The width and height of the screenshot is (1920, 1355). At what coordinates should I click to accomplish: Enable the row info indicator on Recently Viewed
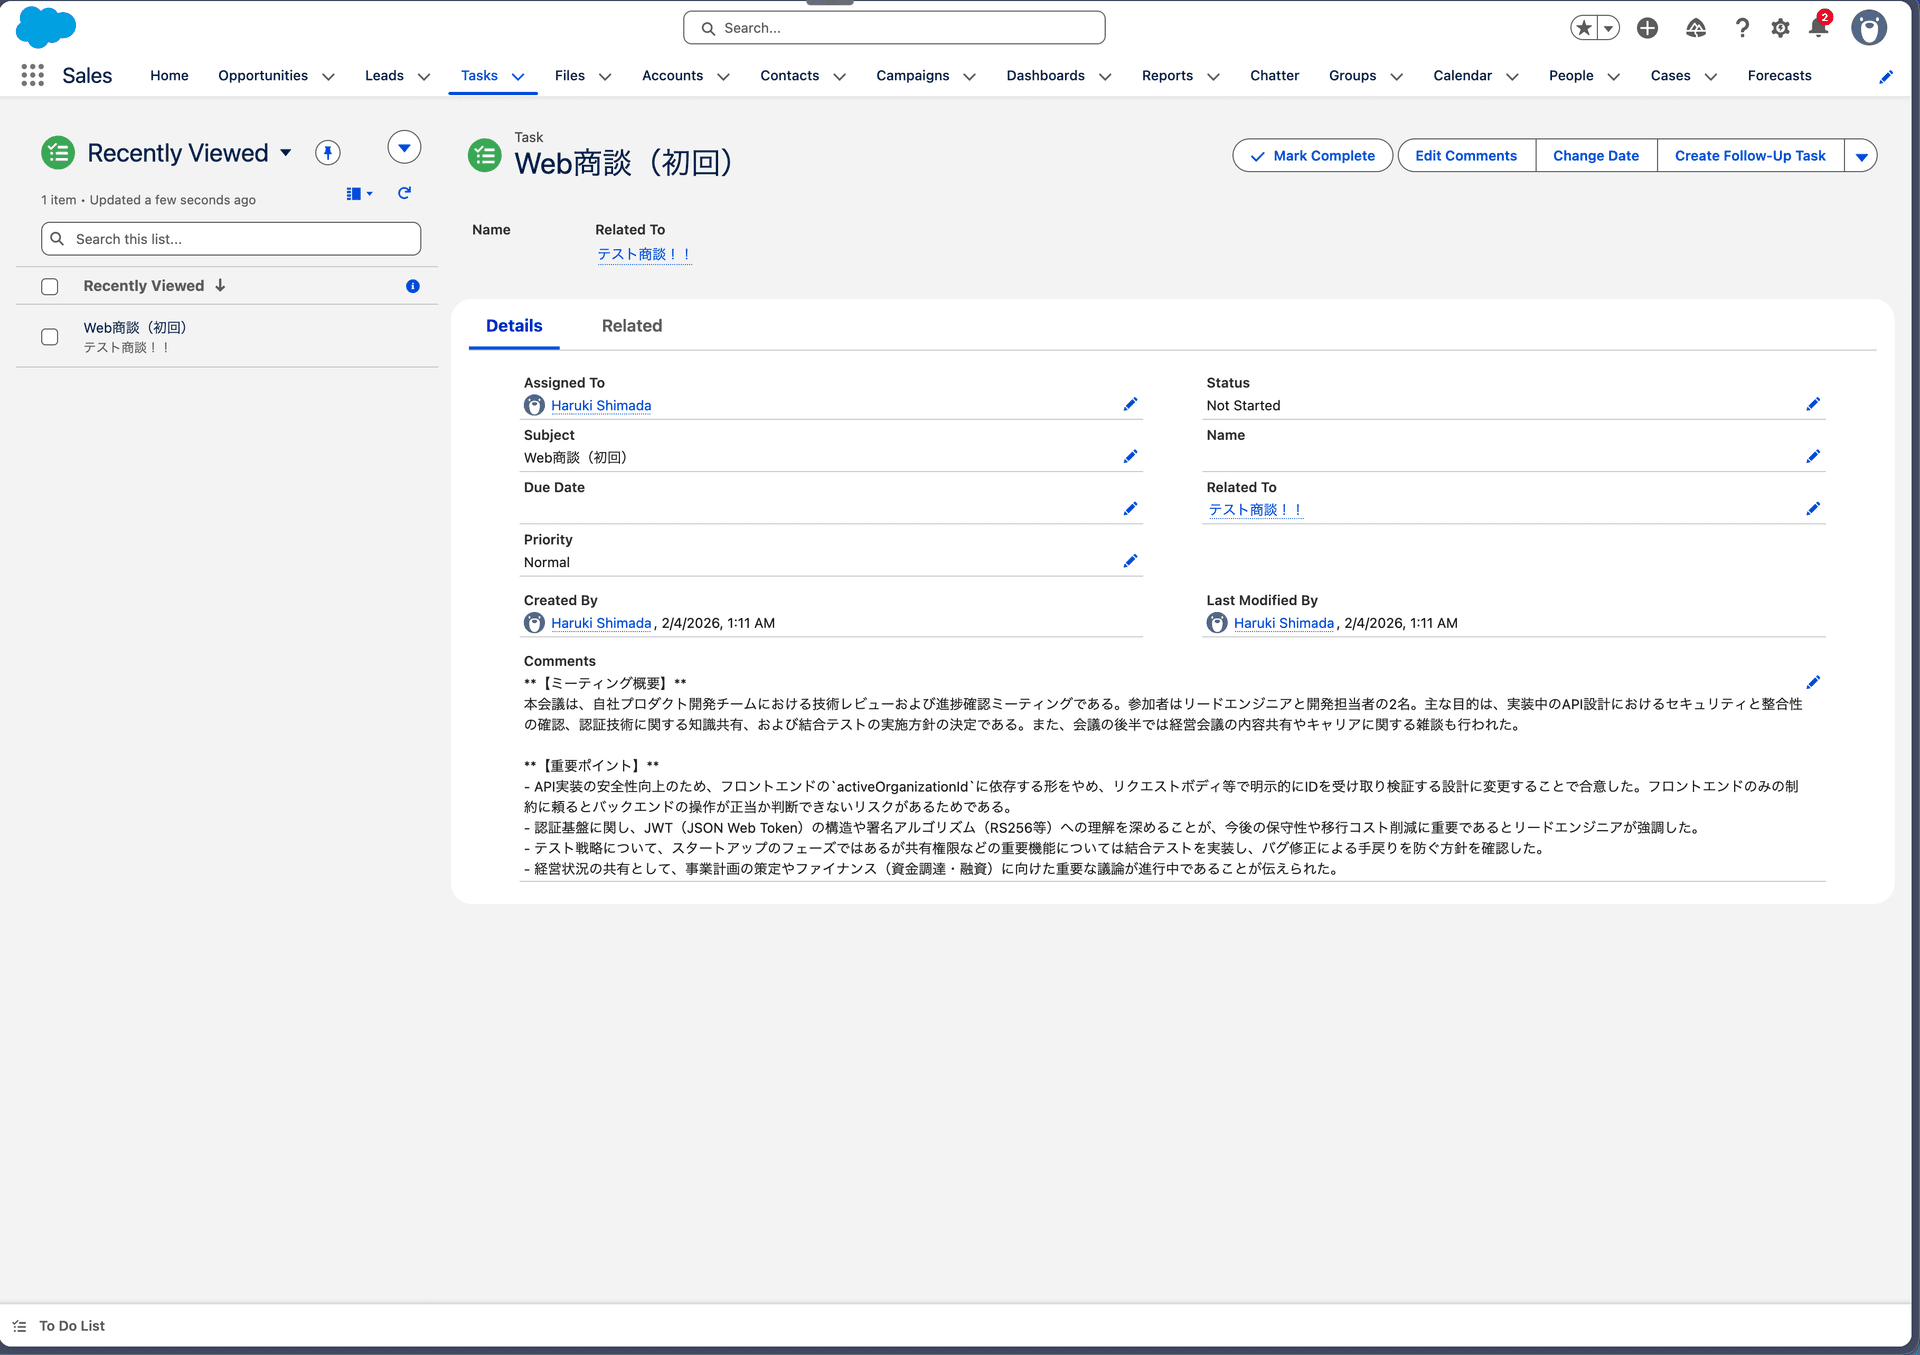pos(412,286)
